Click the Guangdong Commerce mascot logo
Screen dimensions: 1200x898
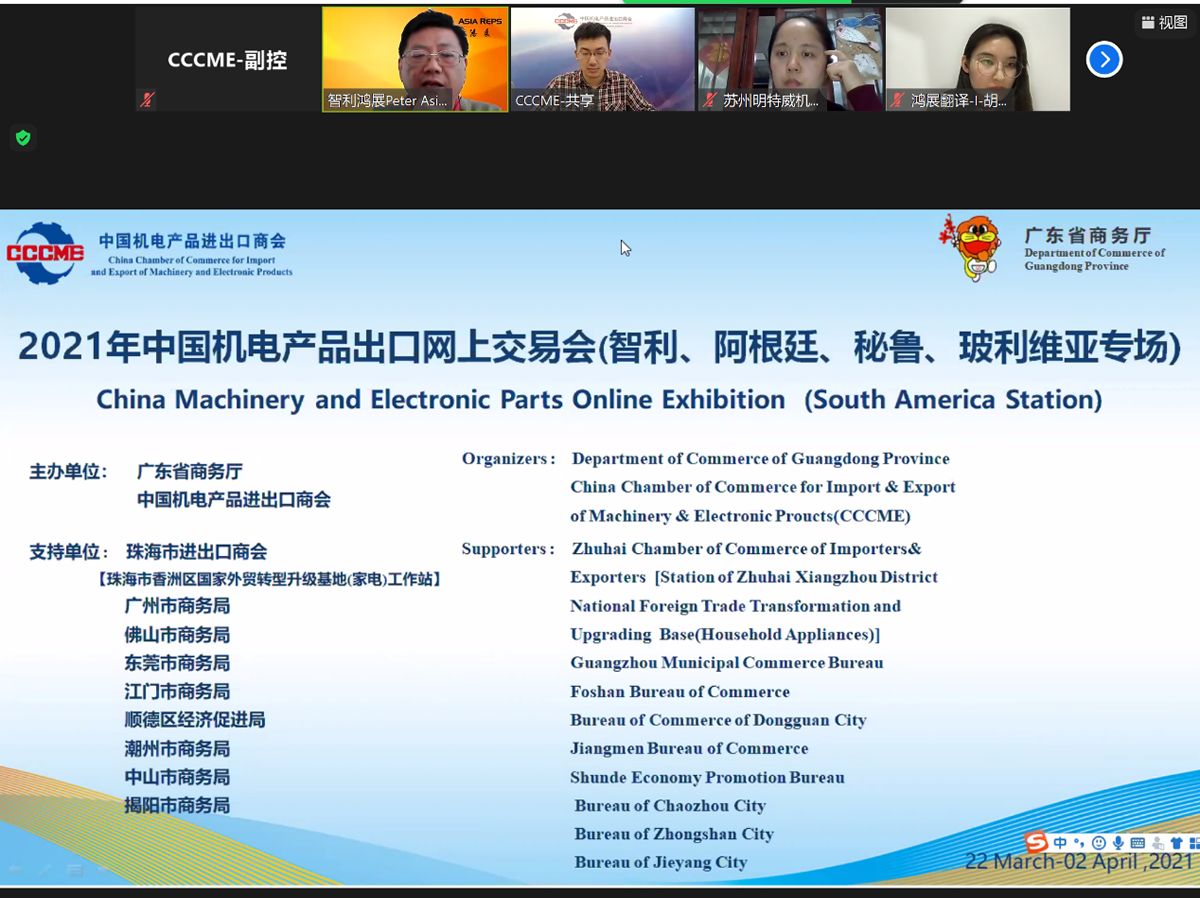pos(972,247)
